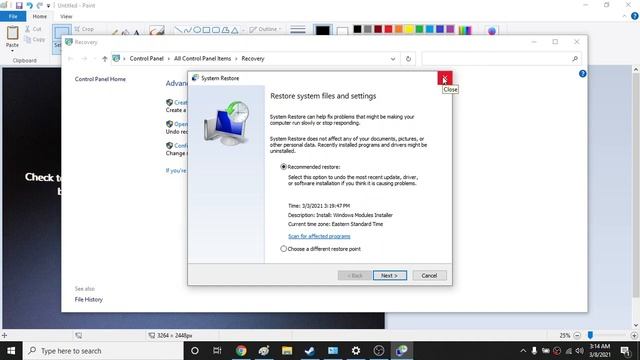Close the System Restore dialog
640x360 pixels.
click(445, 78)
